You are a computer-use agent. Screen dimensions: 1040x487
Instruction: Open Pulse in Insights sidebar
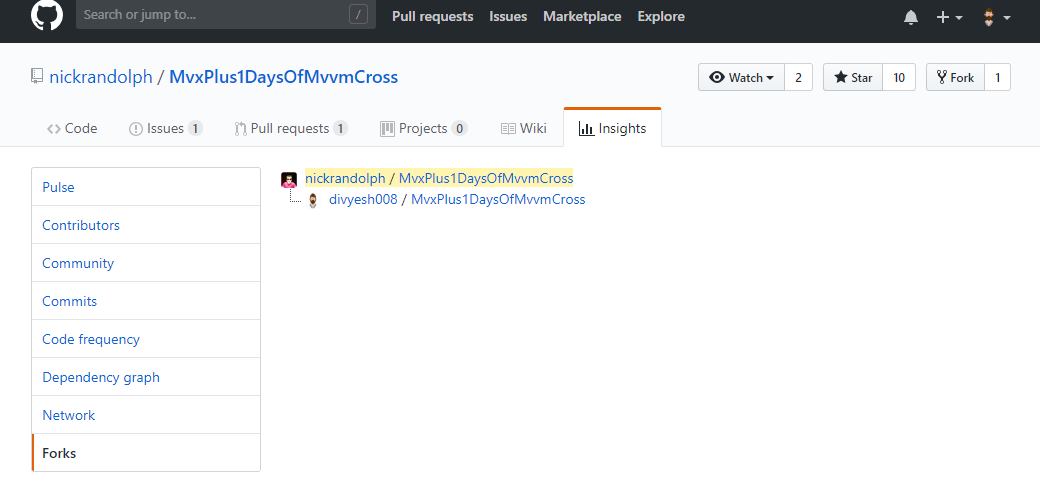point(146,187)
